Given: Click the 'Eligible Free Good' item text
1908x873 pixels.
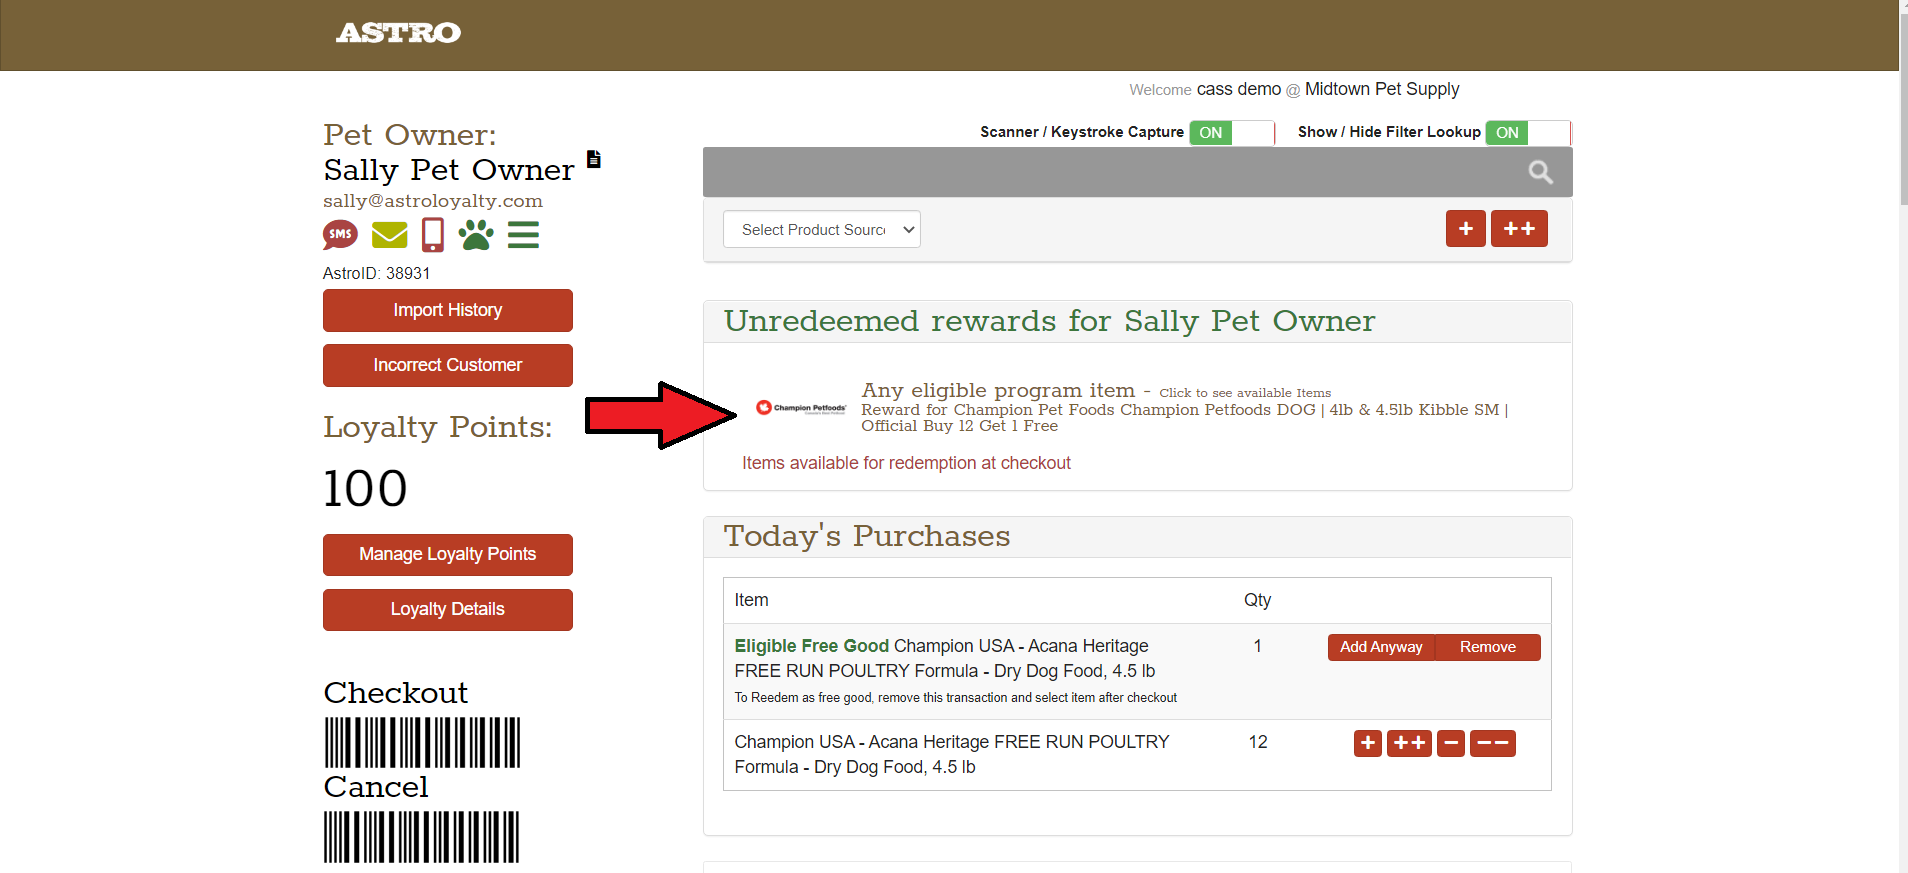Looking at the screenshot, I should [811, 646].
